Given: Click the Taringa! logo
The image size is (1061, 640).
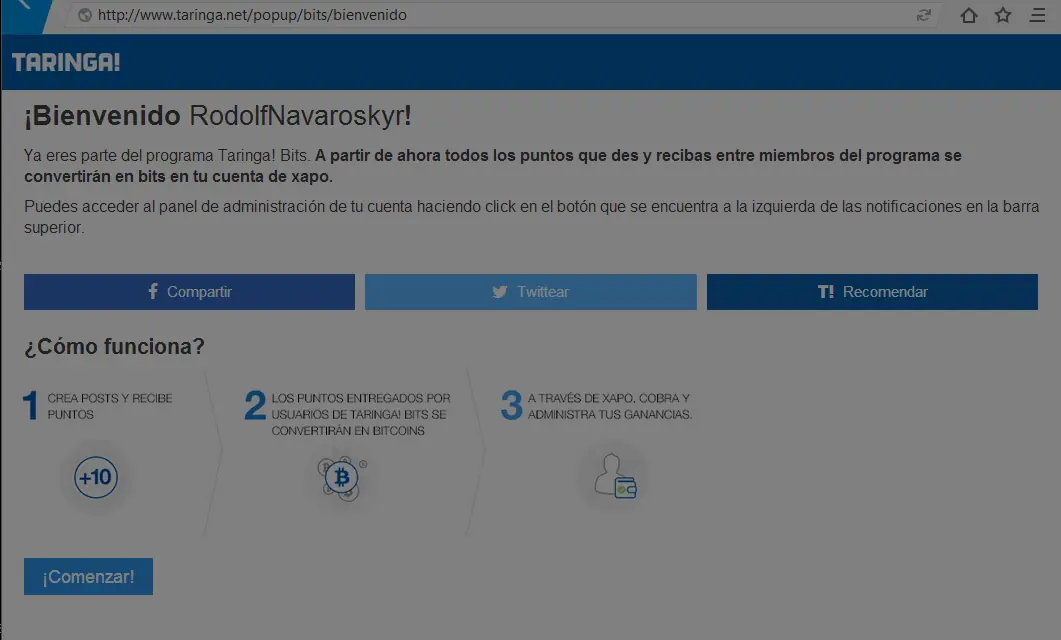Looking at the screenshot, I should coord(66,62).
